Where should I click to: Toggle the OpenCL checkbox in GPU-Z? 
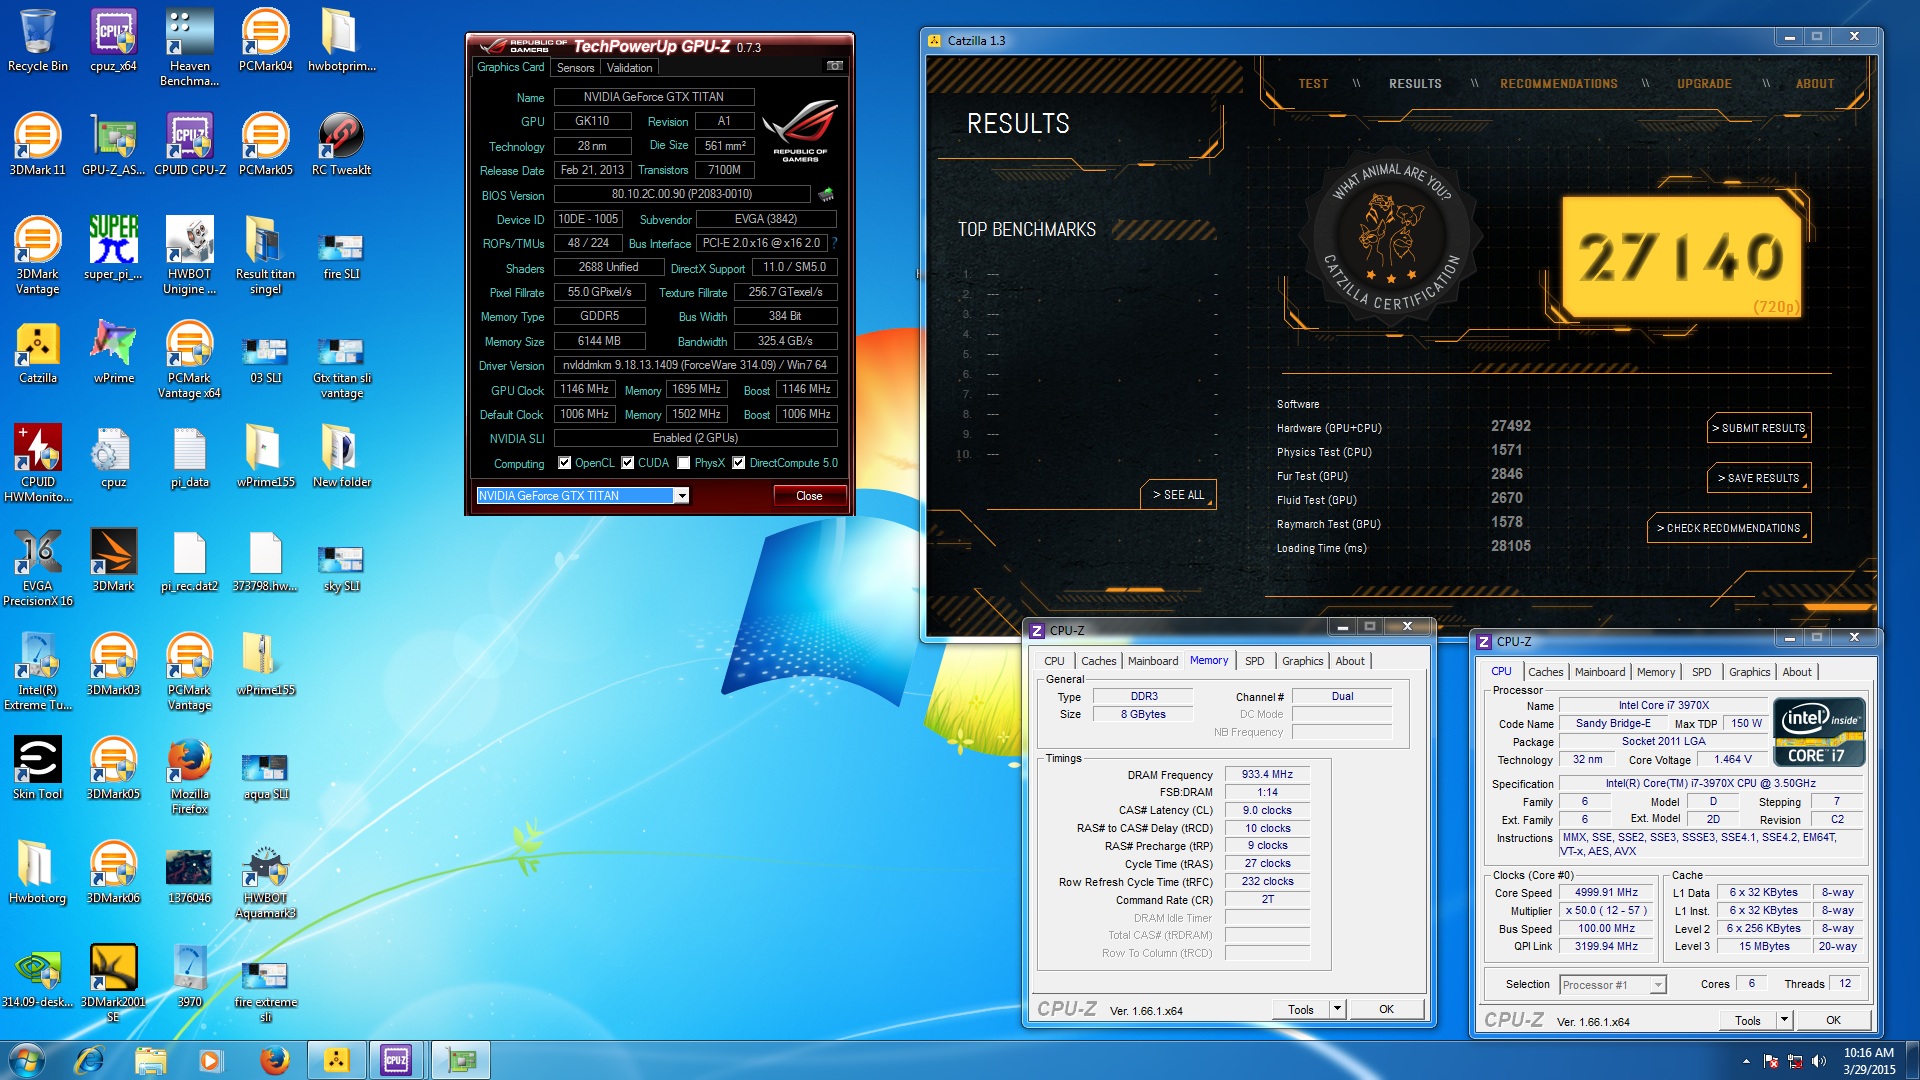tap(564, 463)
